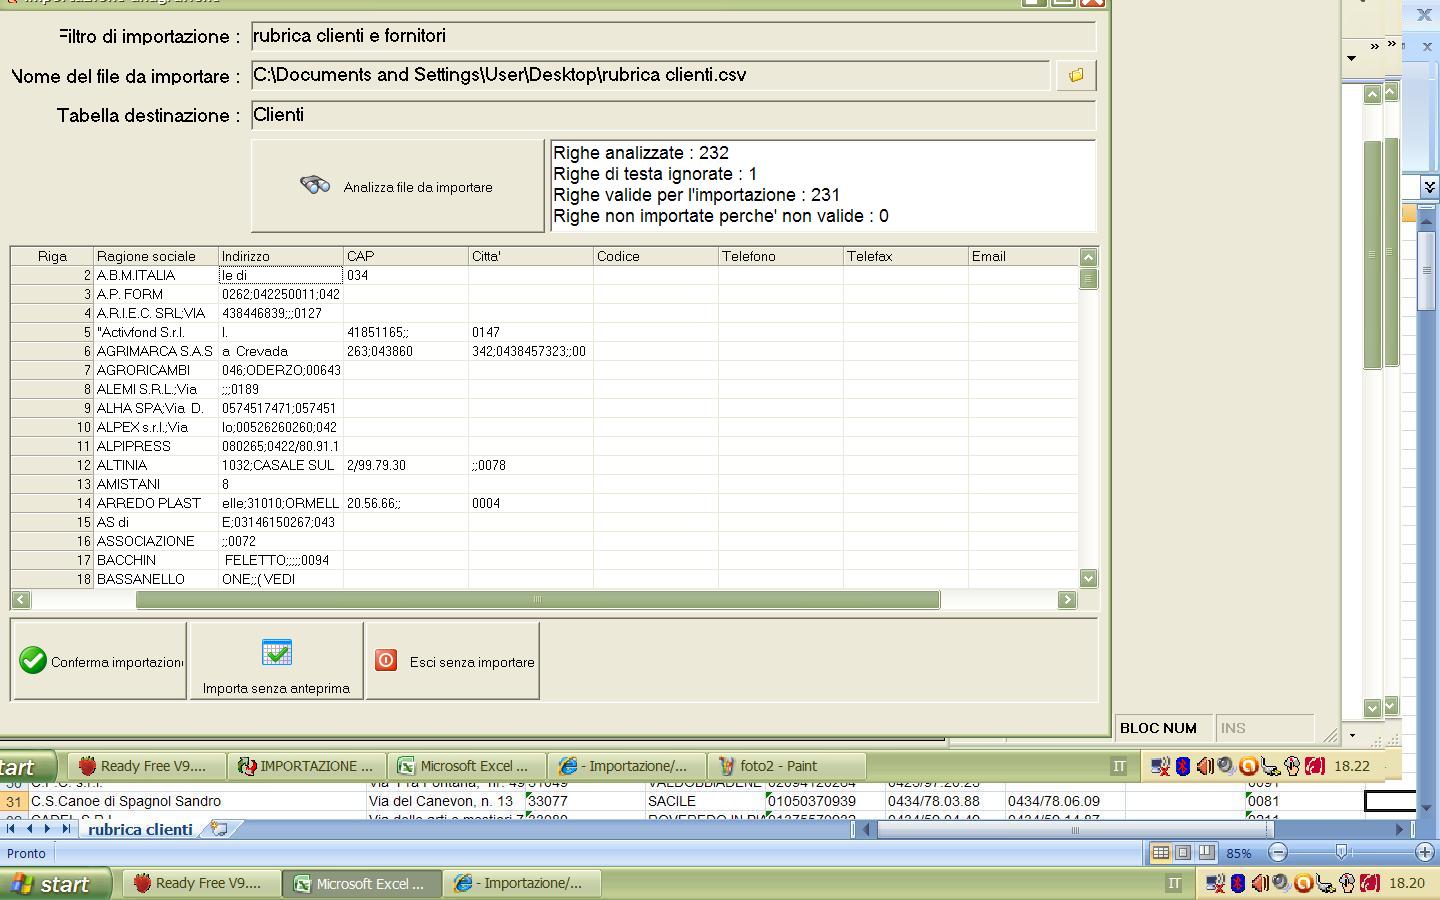This screenshot has width=1440, height=900.
Task: Go to first sheet in Excel
Action: click(12, 828)
